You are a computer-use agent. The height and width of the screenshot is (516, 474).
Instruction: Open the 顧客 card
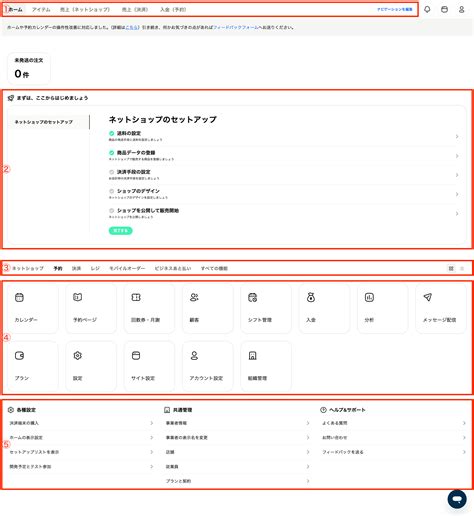(208, 308)
